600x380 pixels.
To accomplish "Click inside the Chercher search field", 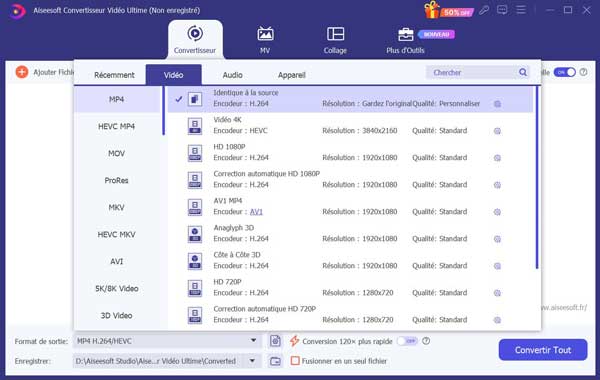I will pyautogui.click(x=473, y=72).
